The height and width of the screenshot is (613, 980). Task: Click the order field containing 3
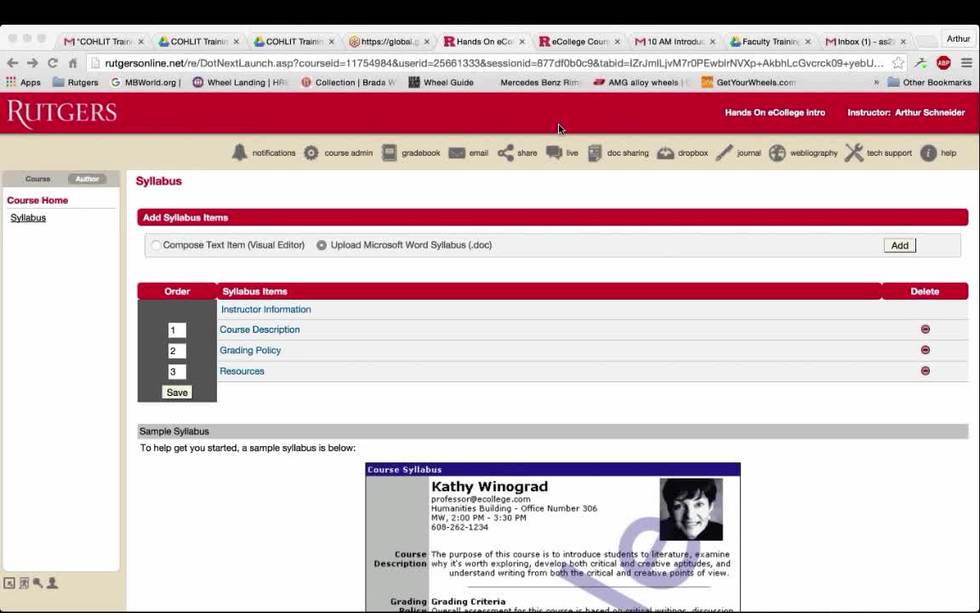point(177,371)
